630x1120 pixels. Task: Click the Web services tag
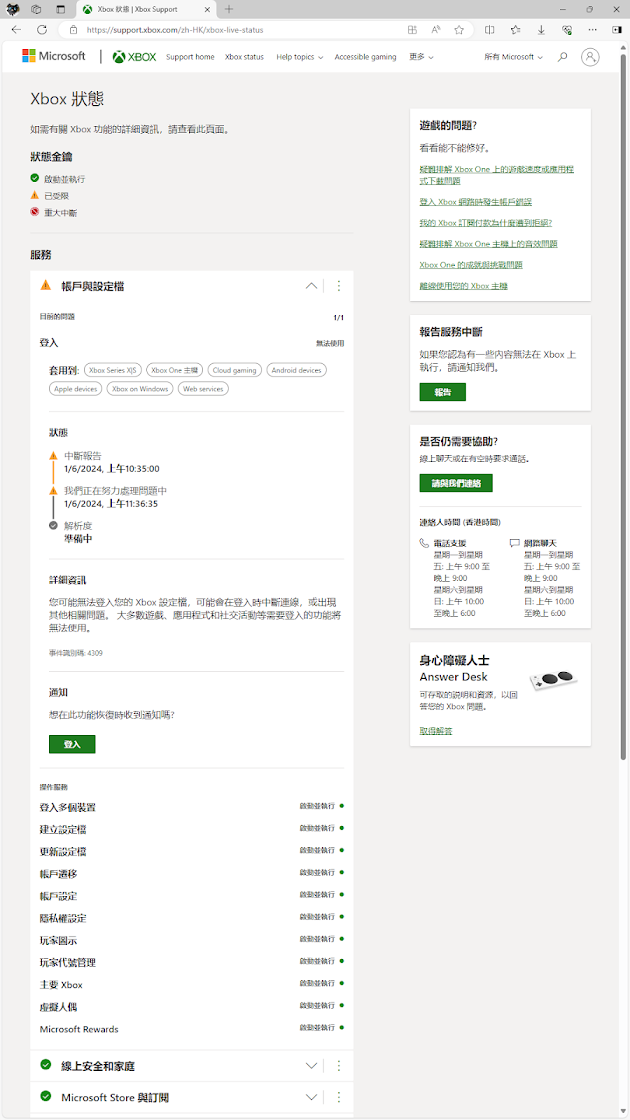203,389
